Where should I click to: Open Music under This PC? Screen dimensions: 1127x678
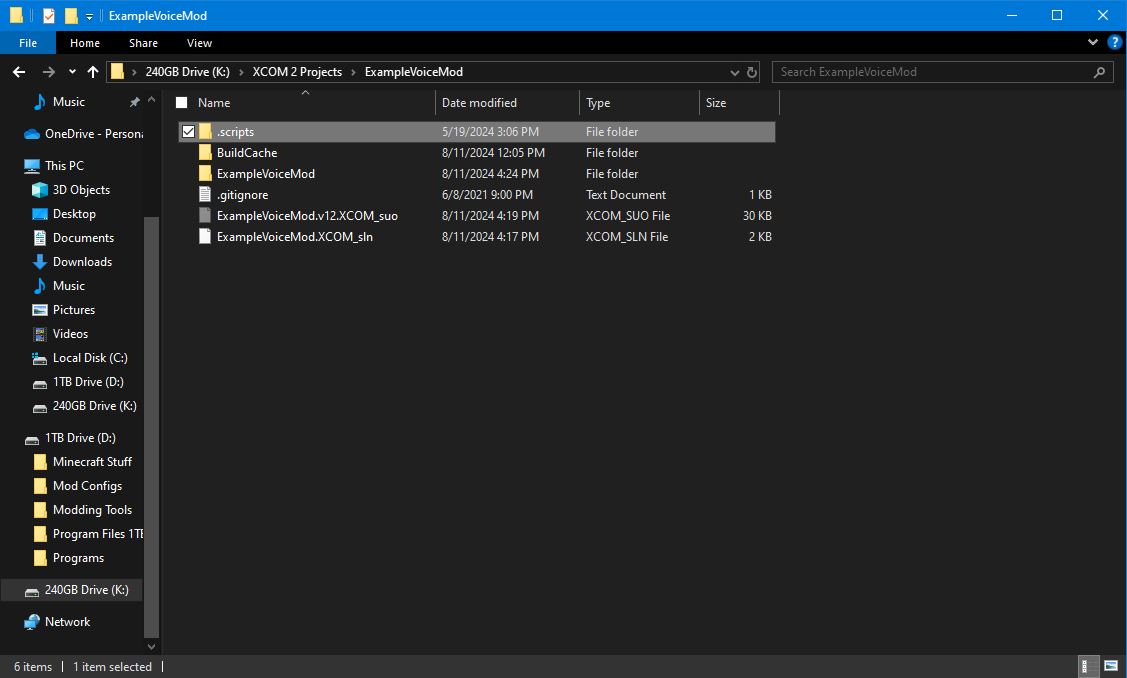(58, 285)
